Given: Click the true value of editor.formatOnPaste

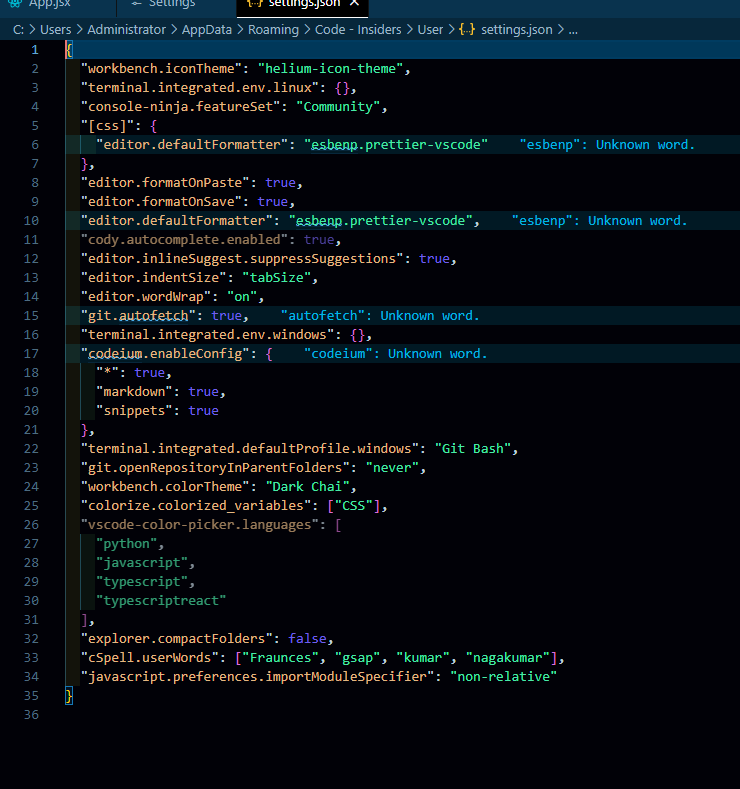Looking at the screenshot, I should coord(281,183).
